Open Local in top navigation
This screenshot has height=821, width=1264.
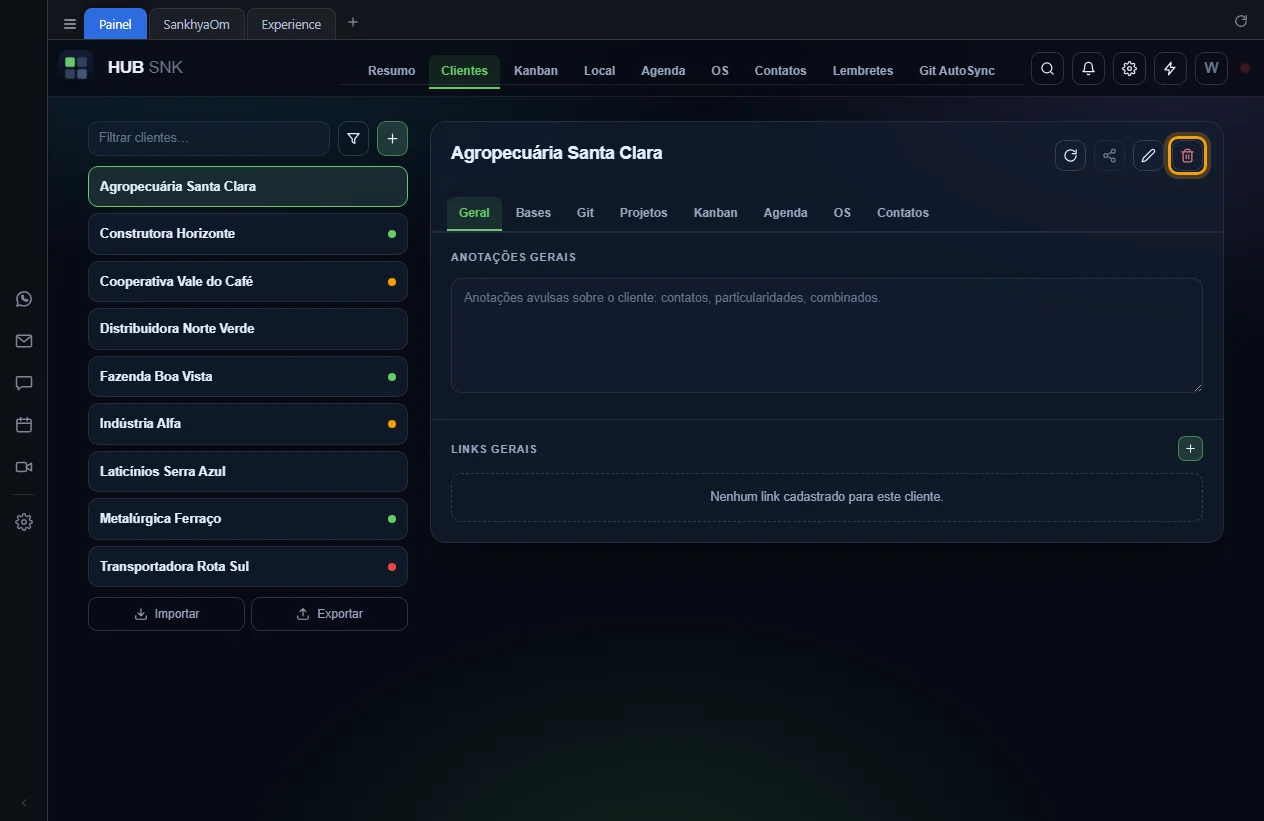[599, 71]
